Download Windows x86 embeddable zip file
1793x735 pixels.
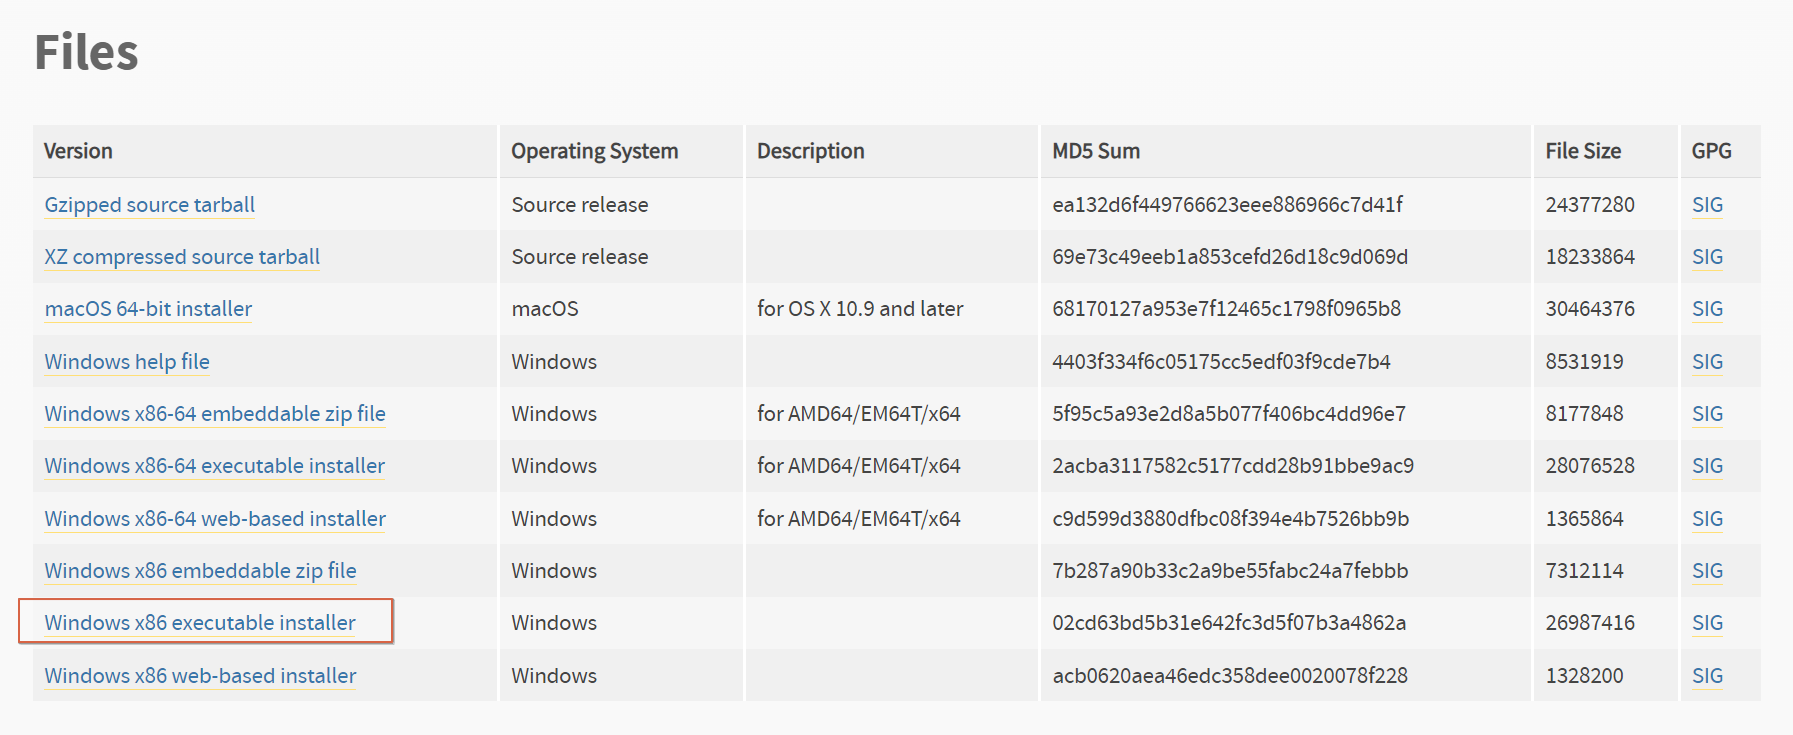coord(200,571)
